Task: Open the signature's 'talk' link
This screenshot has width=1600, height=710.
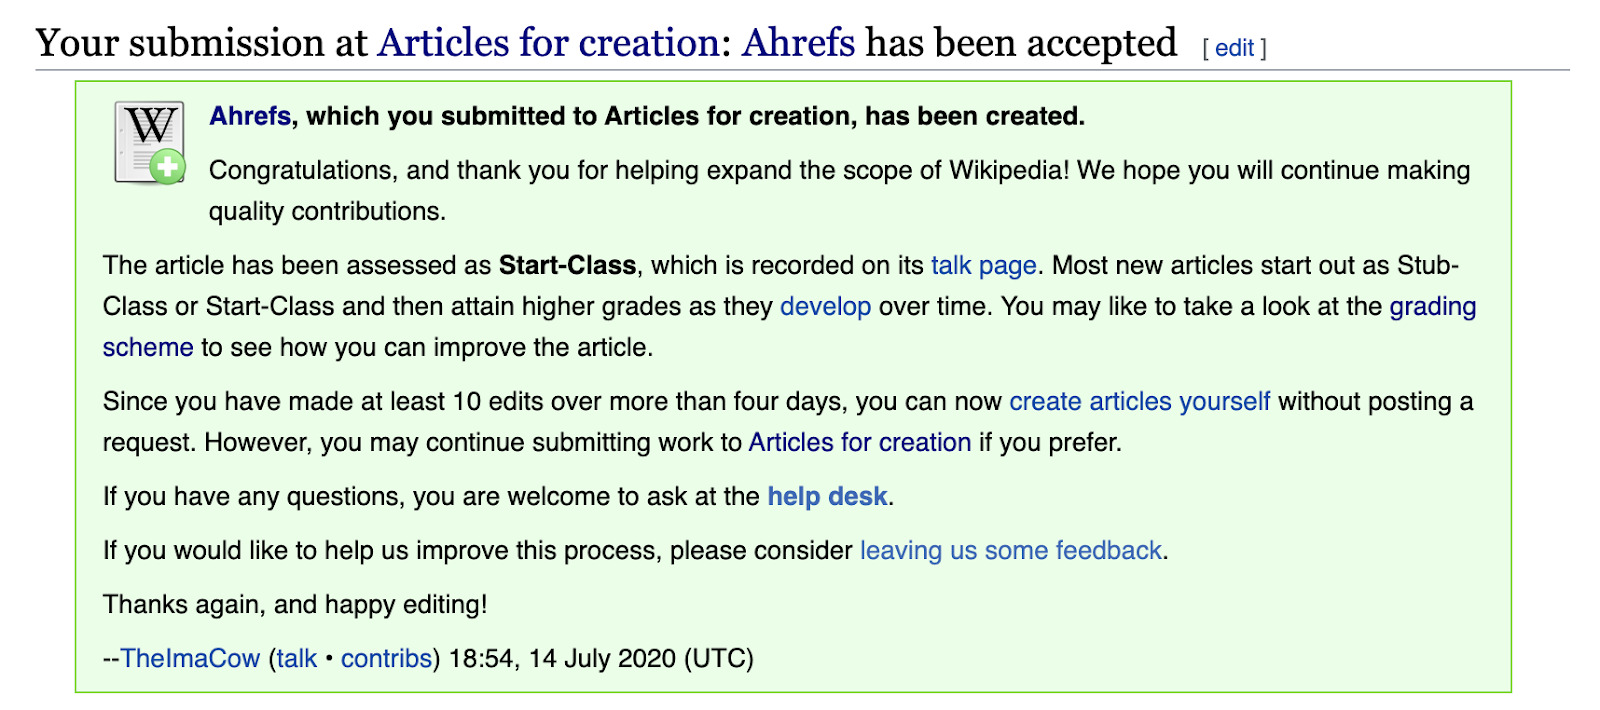Action: [296, 658]
